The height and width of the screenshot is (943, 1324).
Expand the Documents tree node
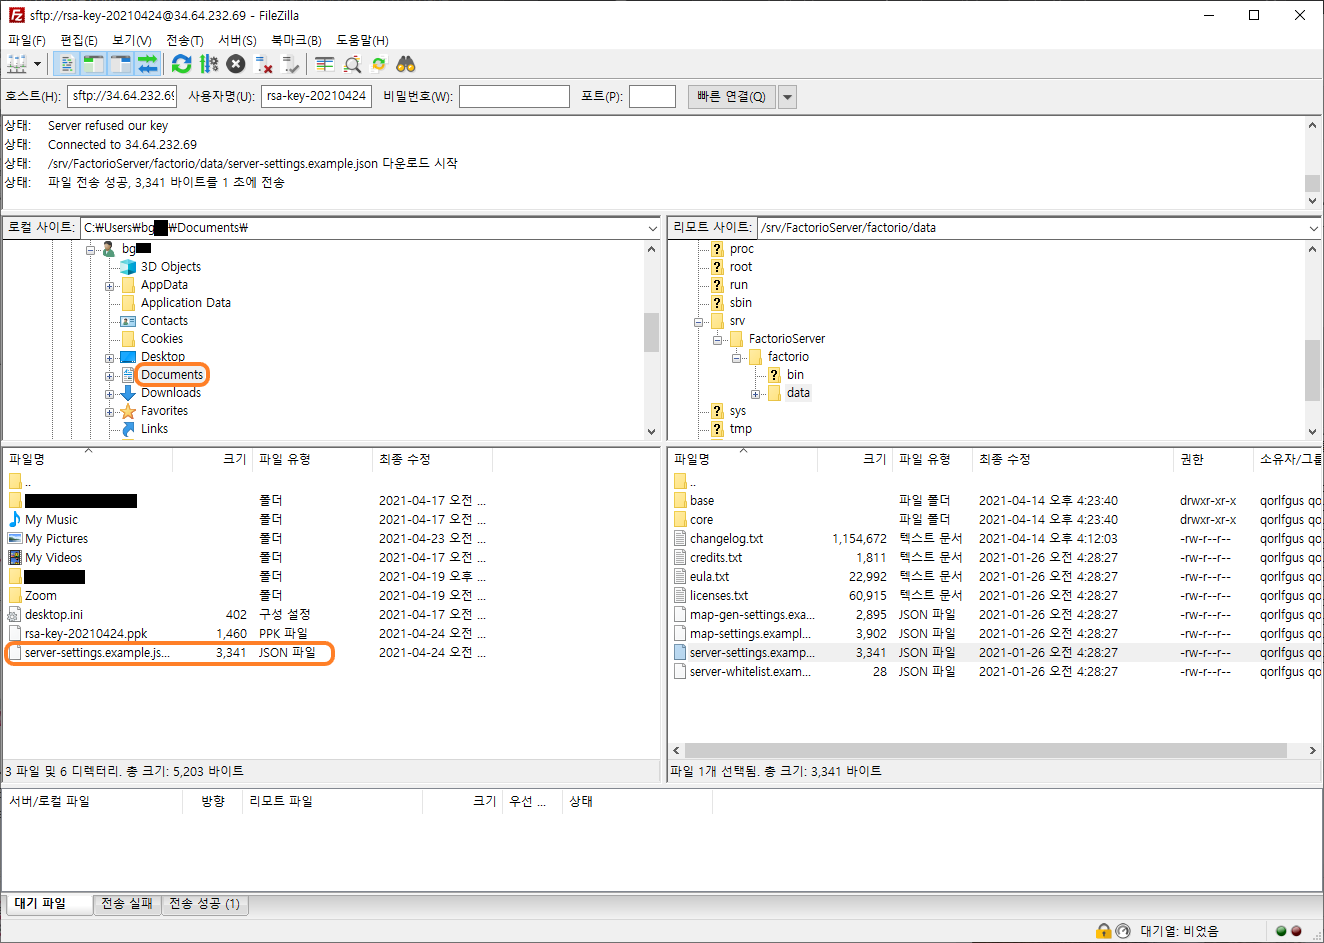pyautogui.click(x=110, y=376)
